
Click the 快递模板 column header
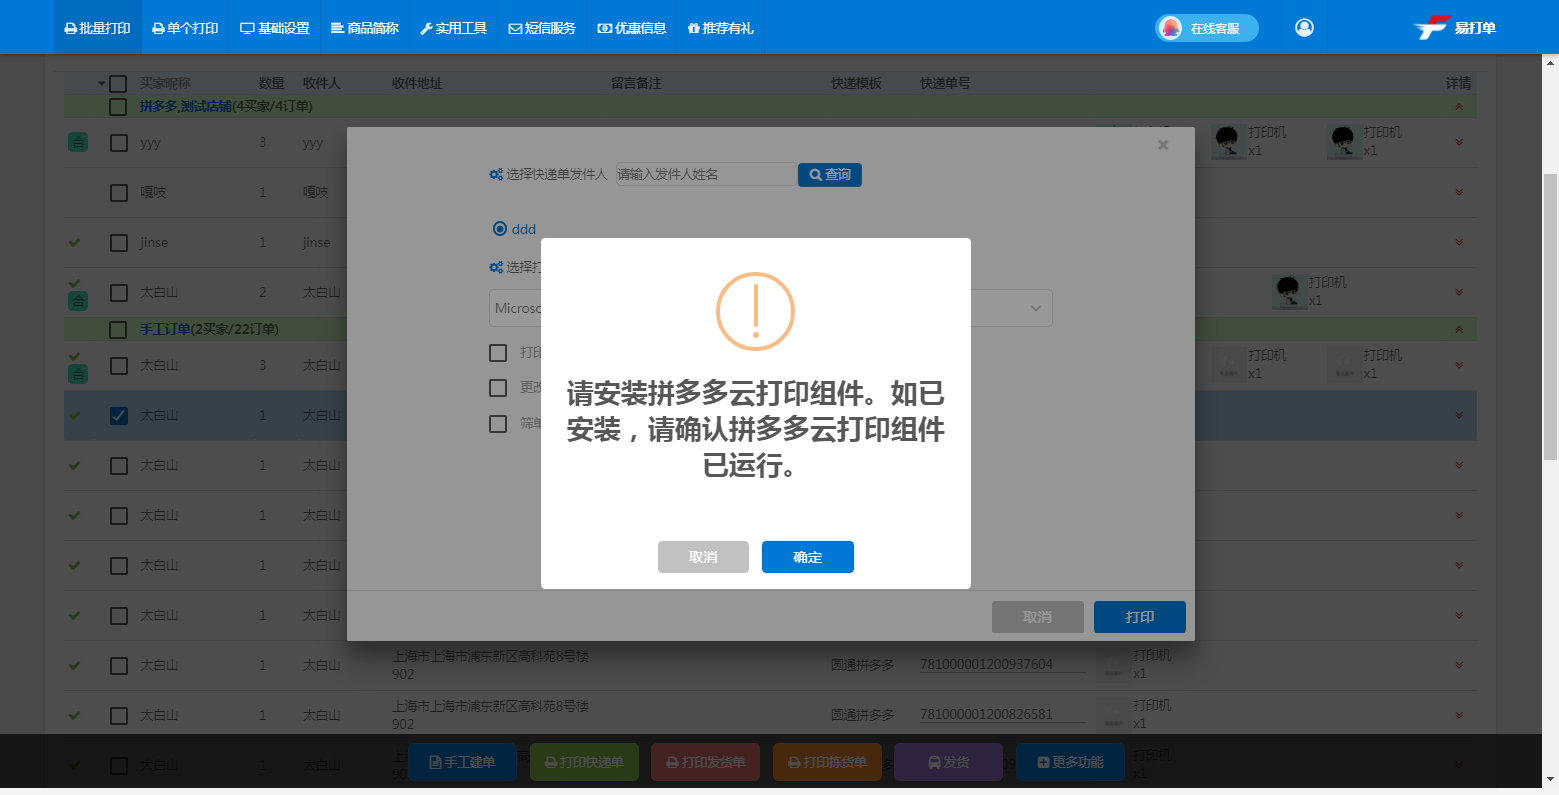856,83
